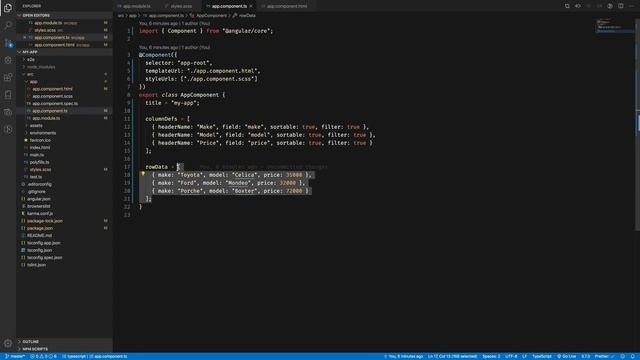640x360 pixels.
Task: Click the notifications bell in the status bar
Action: (x=633, y=356)
